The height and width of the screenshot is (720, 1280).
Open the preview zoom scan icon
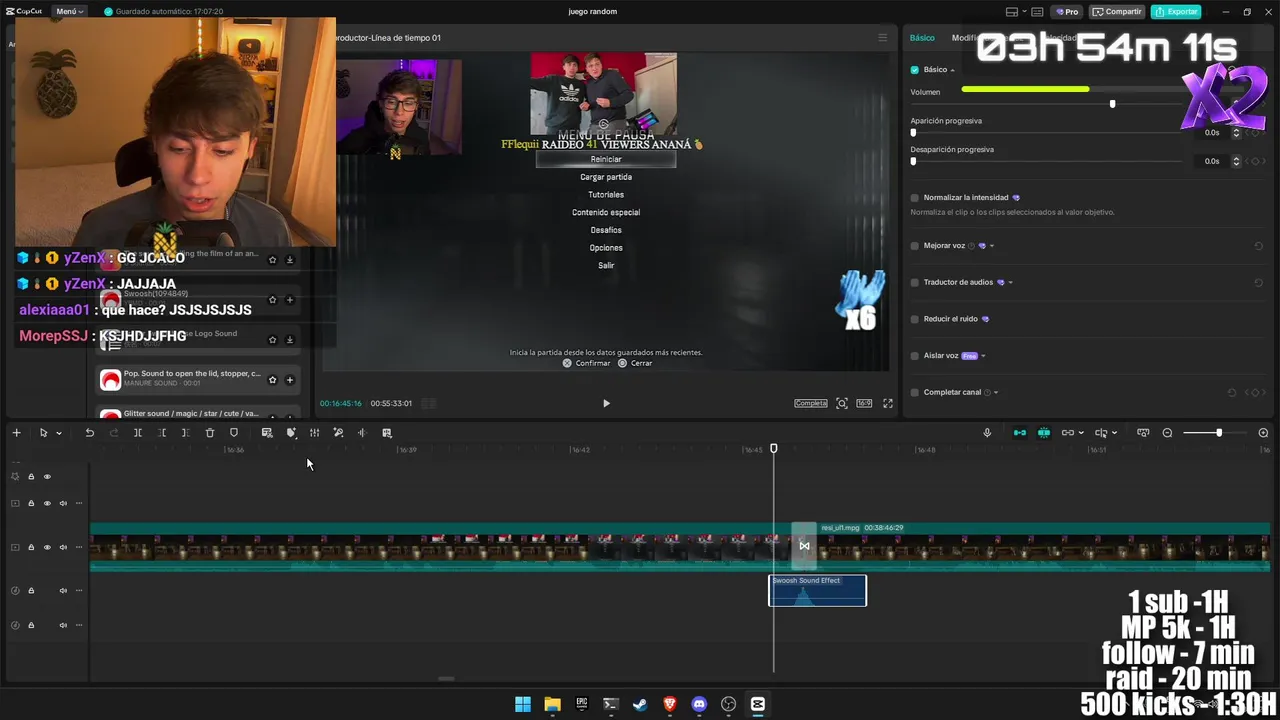842,403
